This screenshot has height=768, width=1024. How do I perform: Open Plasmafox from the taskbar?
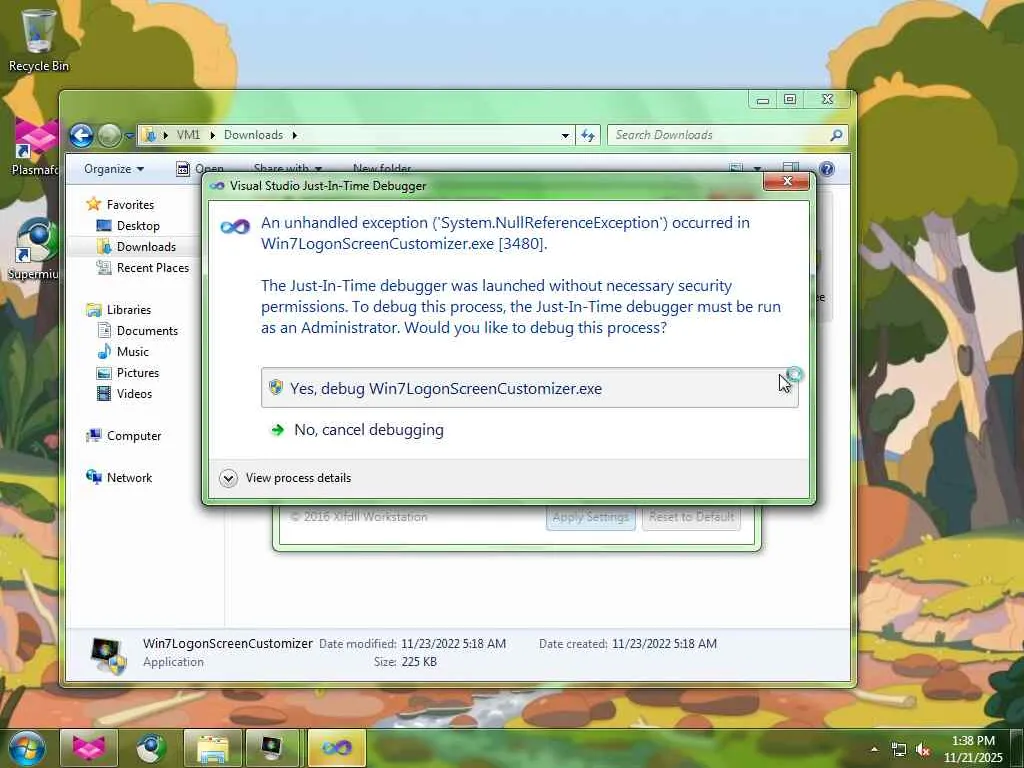(89, 748)
